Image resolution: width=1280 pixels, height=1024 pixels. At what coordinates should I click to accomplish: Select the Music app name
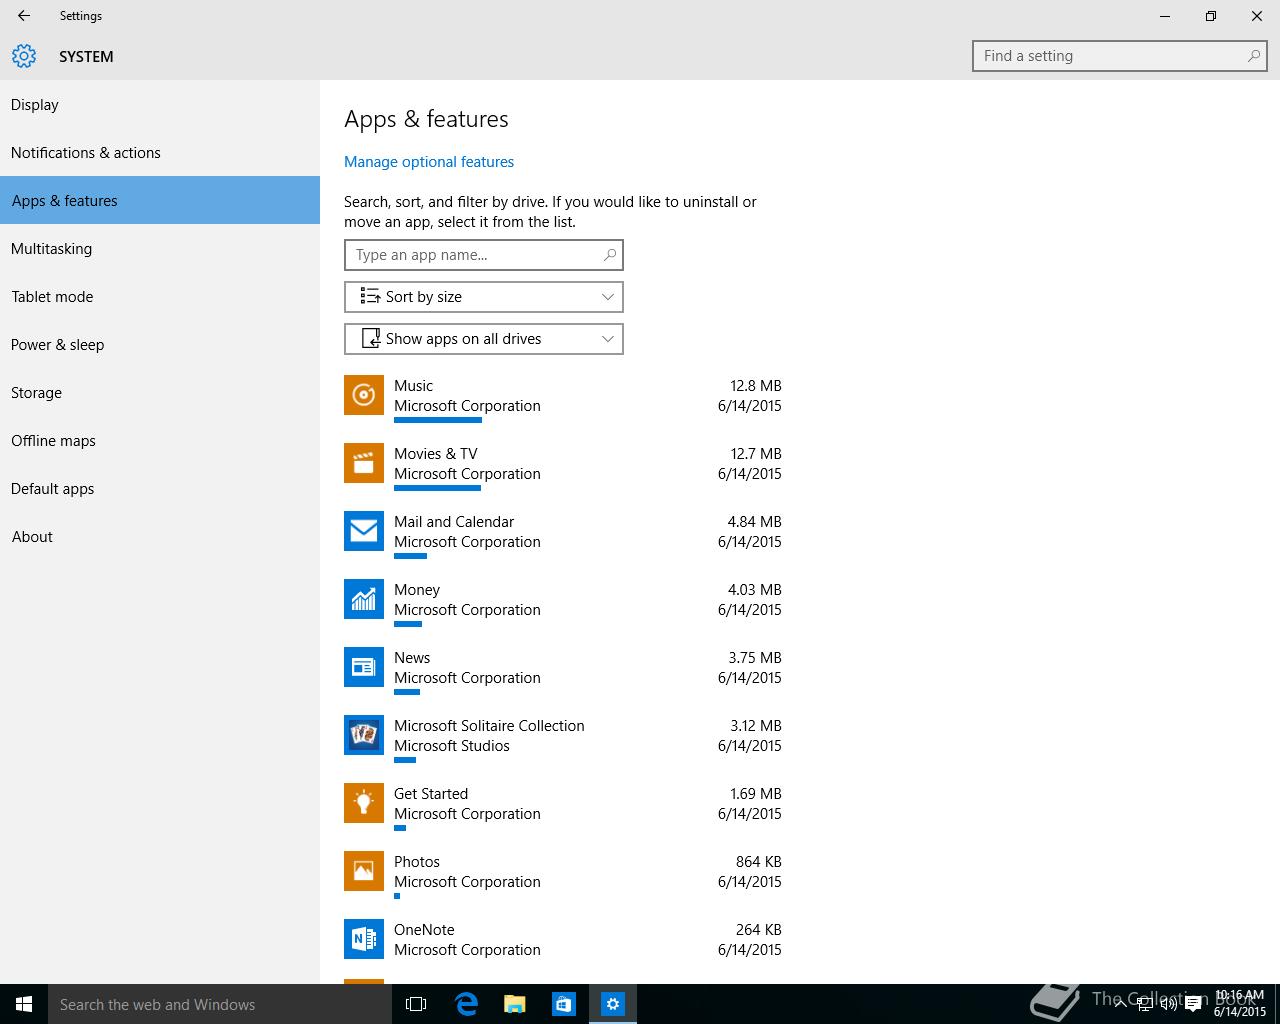pyautogui.click(x=413, y=386)
